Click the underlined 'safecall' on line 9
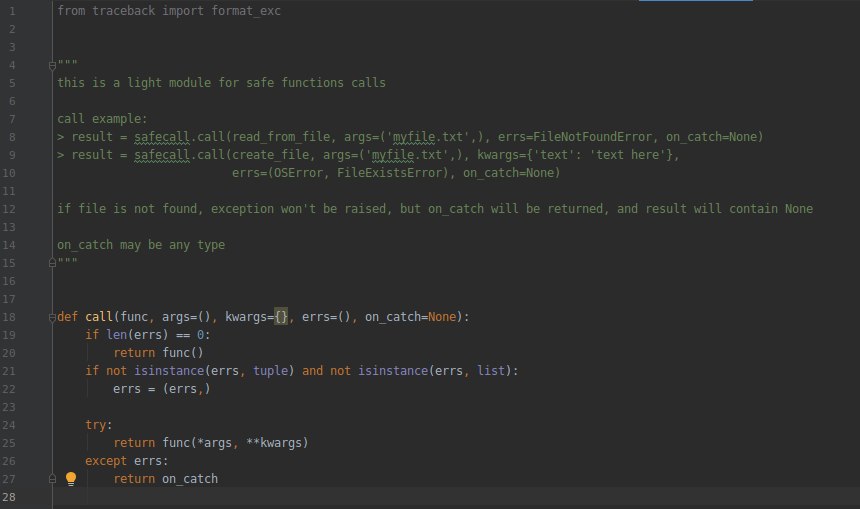860x509 pixels. [x=162, y=155]
